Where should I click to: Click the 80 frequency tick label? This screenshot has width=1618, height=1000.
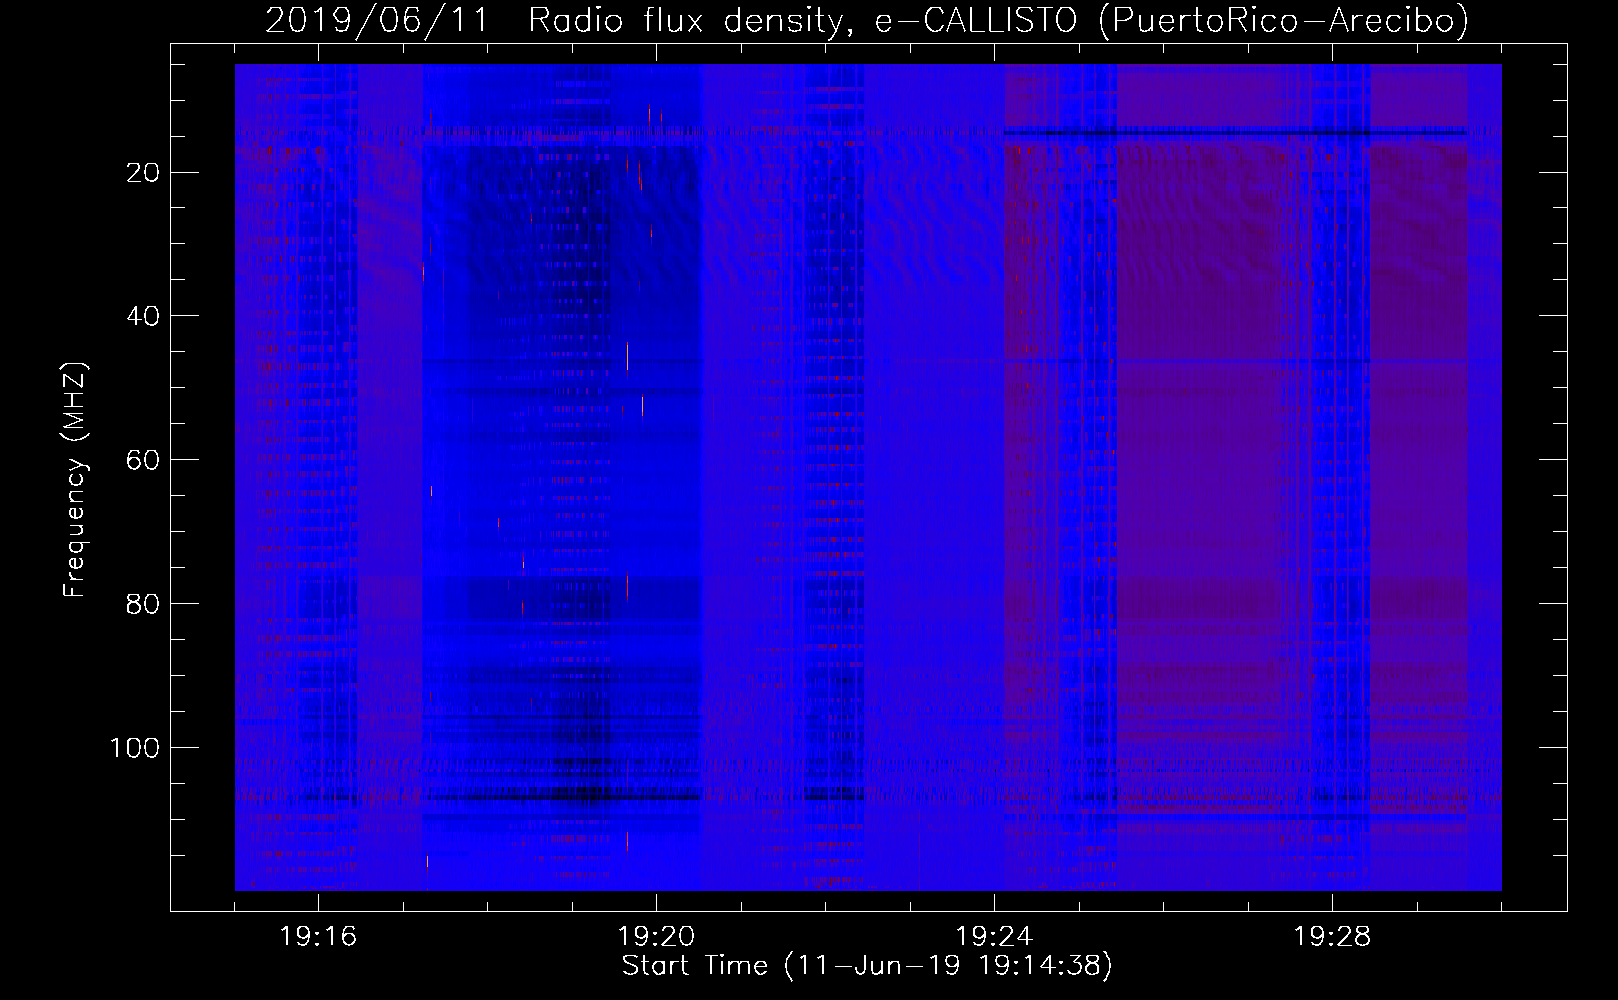[x=144, y=604]
